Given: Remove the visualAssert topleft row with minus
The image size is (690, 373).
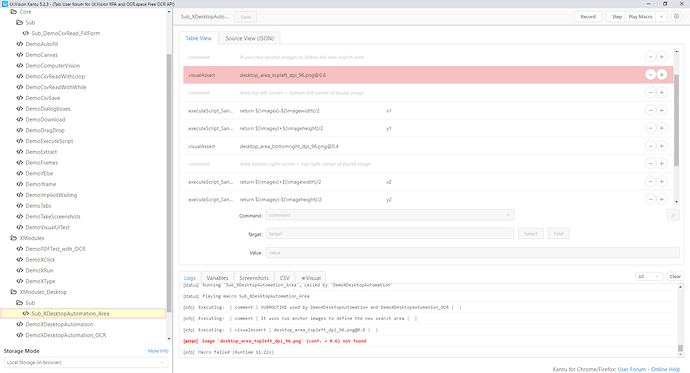Looking at the screenshot, I should point(650,75).
